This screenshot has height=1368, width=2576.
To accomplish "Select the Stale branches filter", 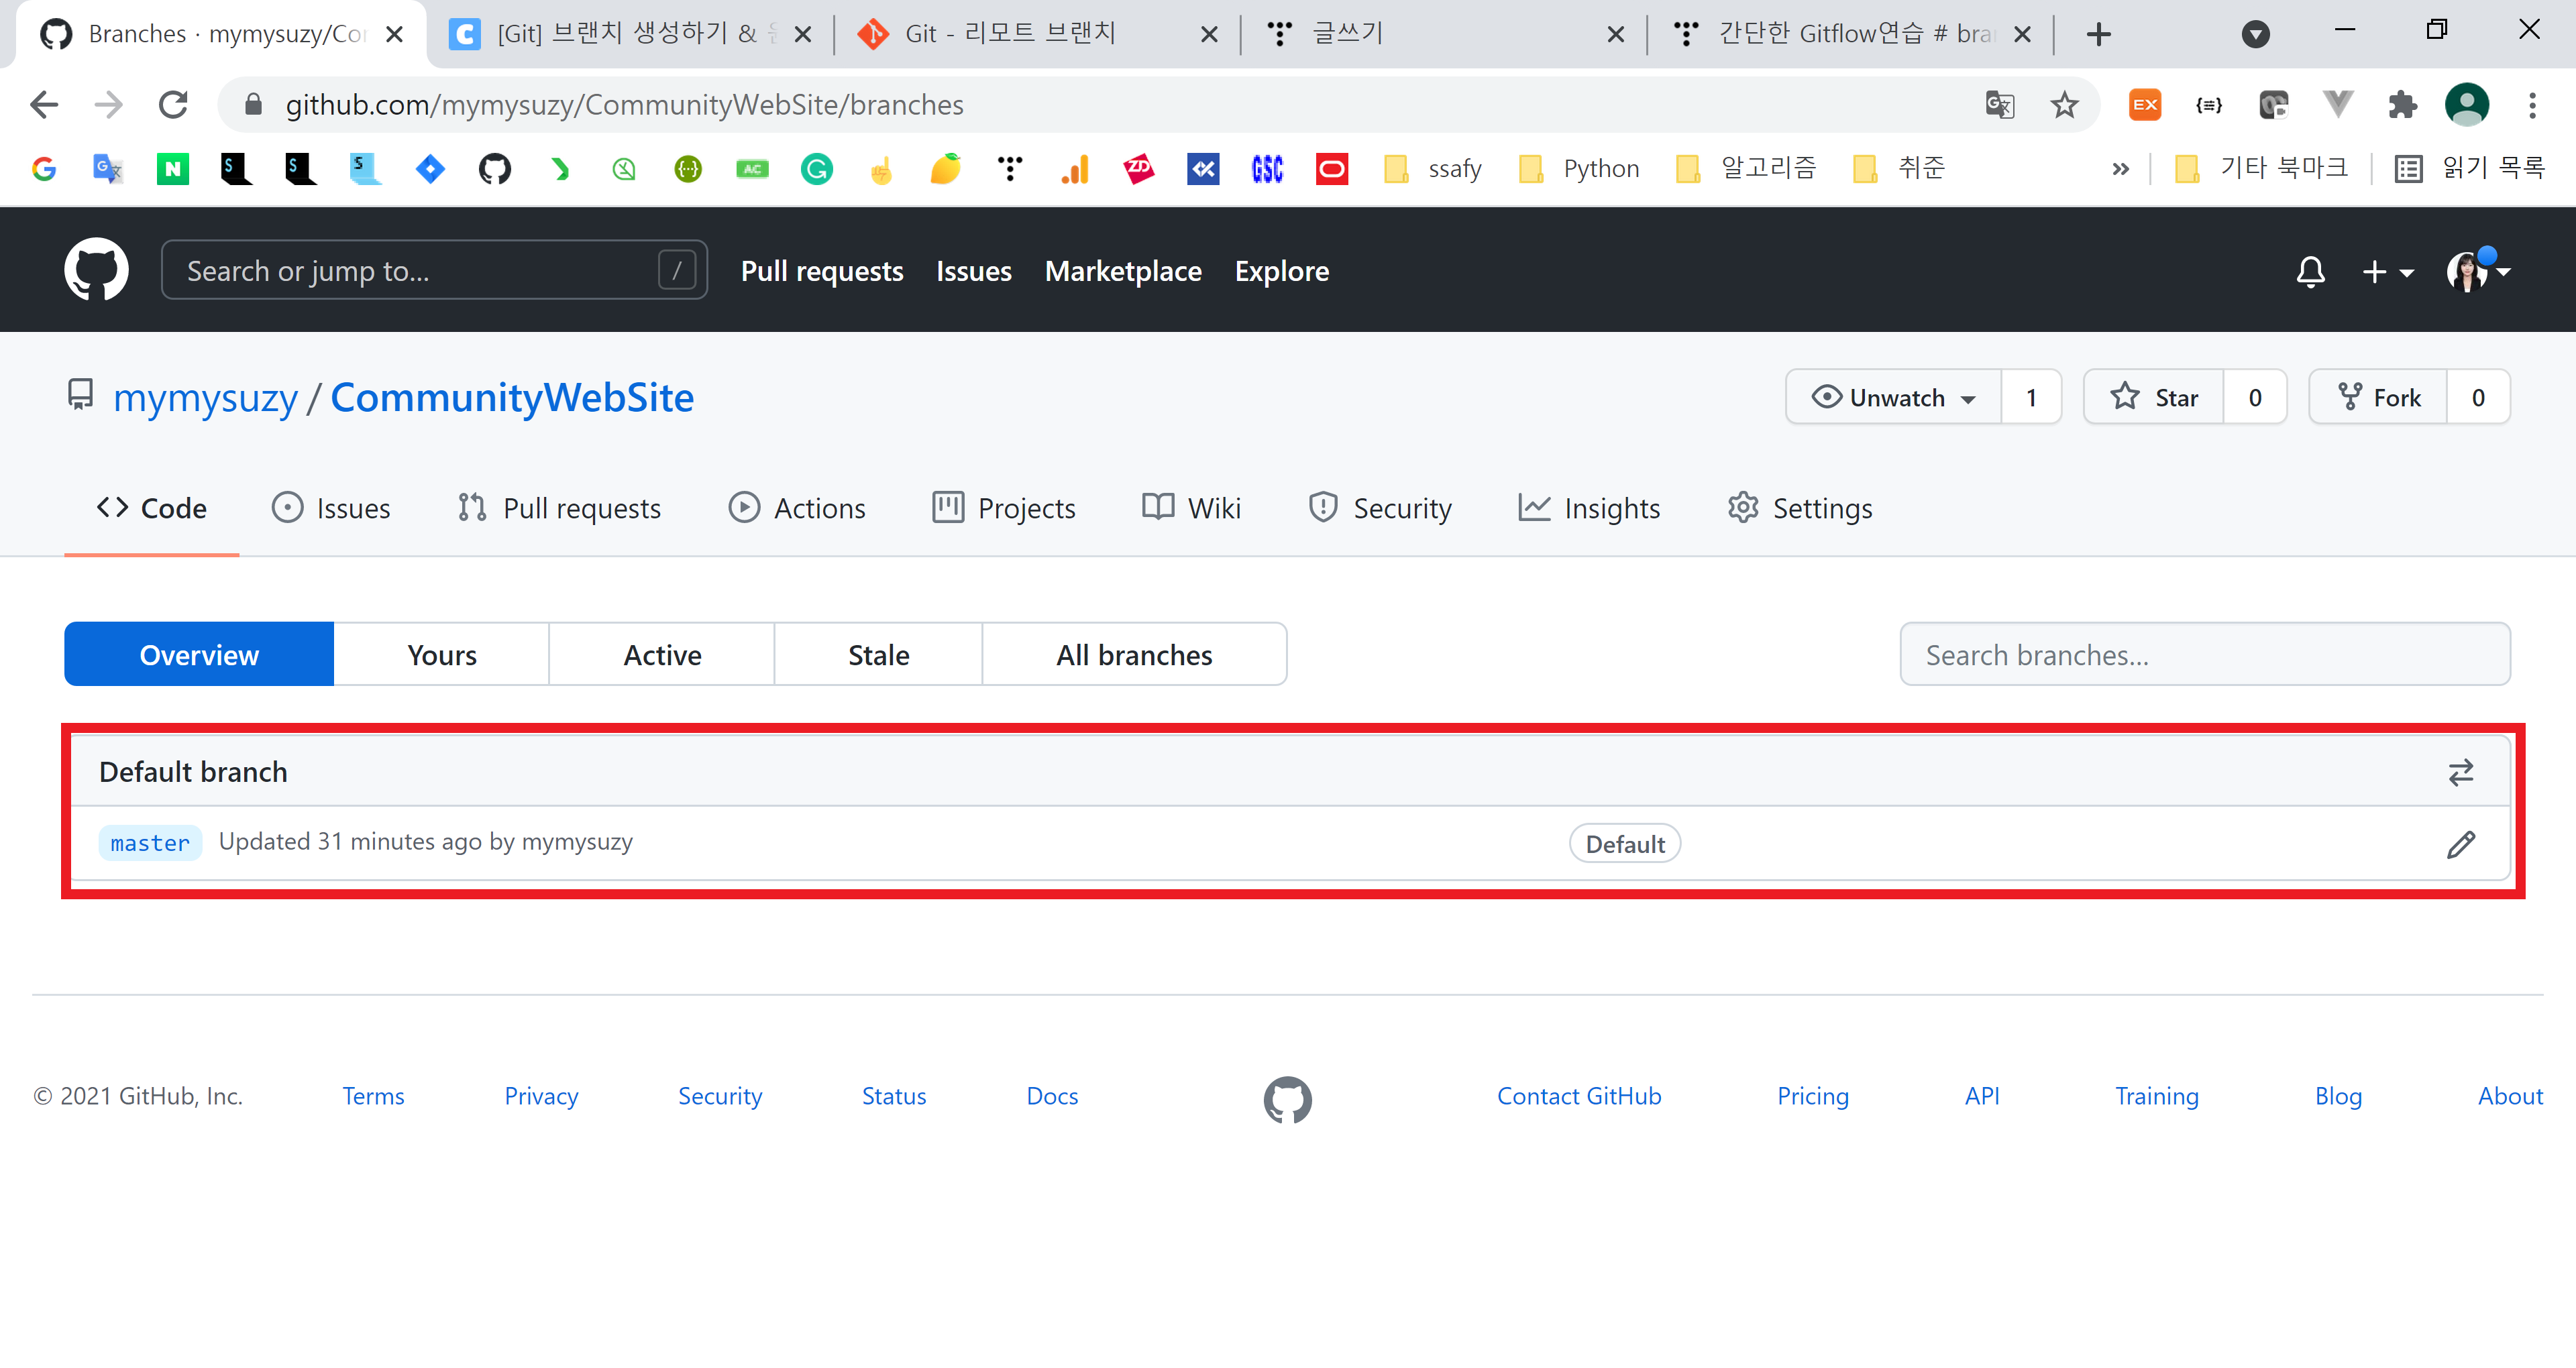I will click(x=878, y=655).
